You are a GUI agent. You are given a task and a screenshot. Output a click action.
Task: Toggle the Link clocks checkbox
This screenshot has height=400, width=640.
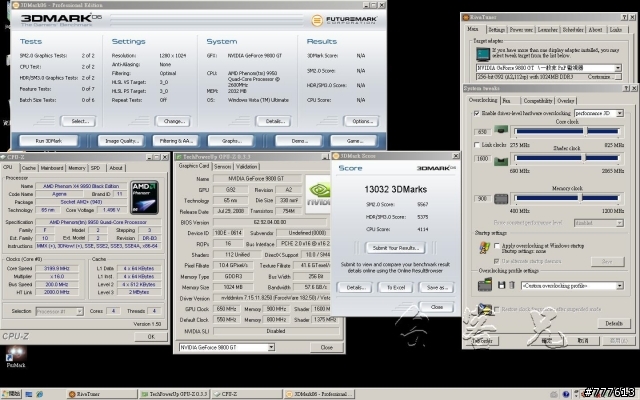click(x=476, y=145)
